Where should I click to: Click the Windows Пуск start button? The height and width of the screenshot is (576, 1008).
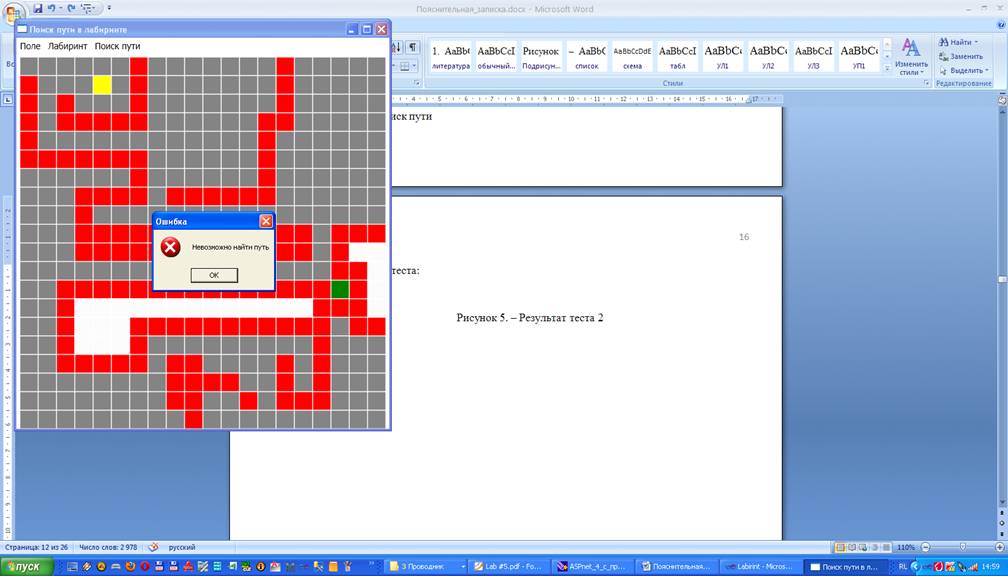24,566
